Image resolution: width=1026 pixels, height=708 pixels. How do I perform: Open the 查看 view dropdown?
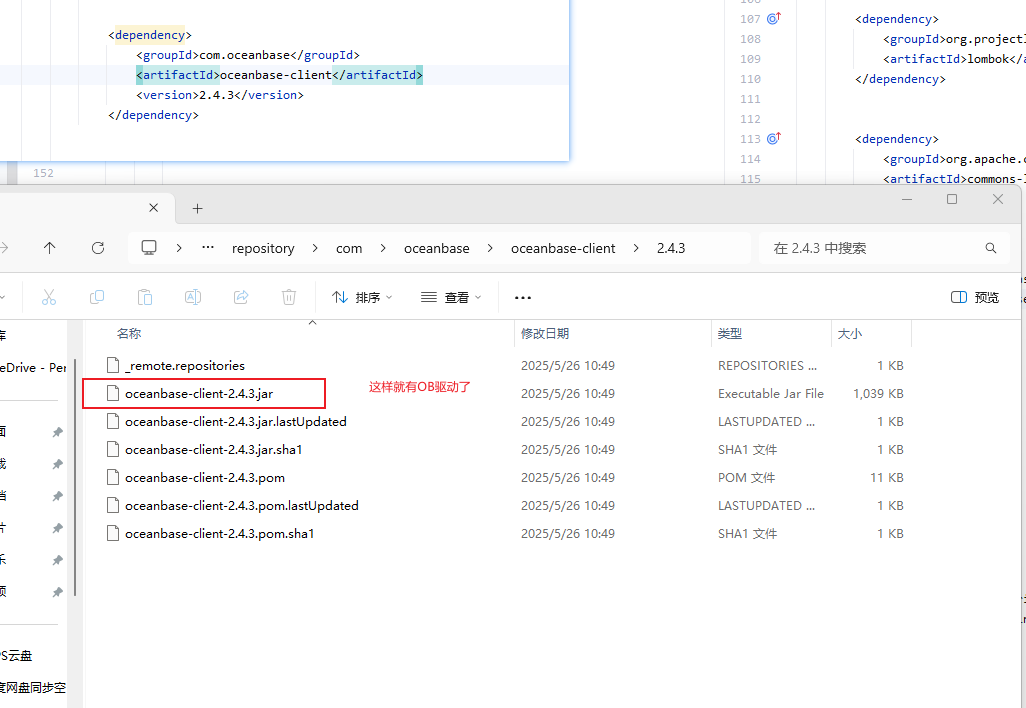coord(451,297)
